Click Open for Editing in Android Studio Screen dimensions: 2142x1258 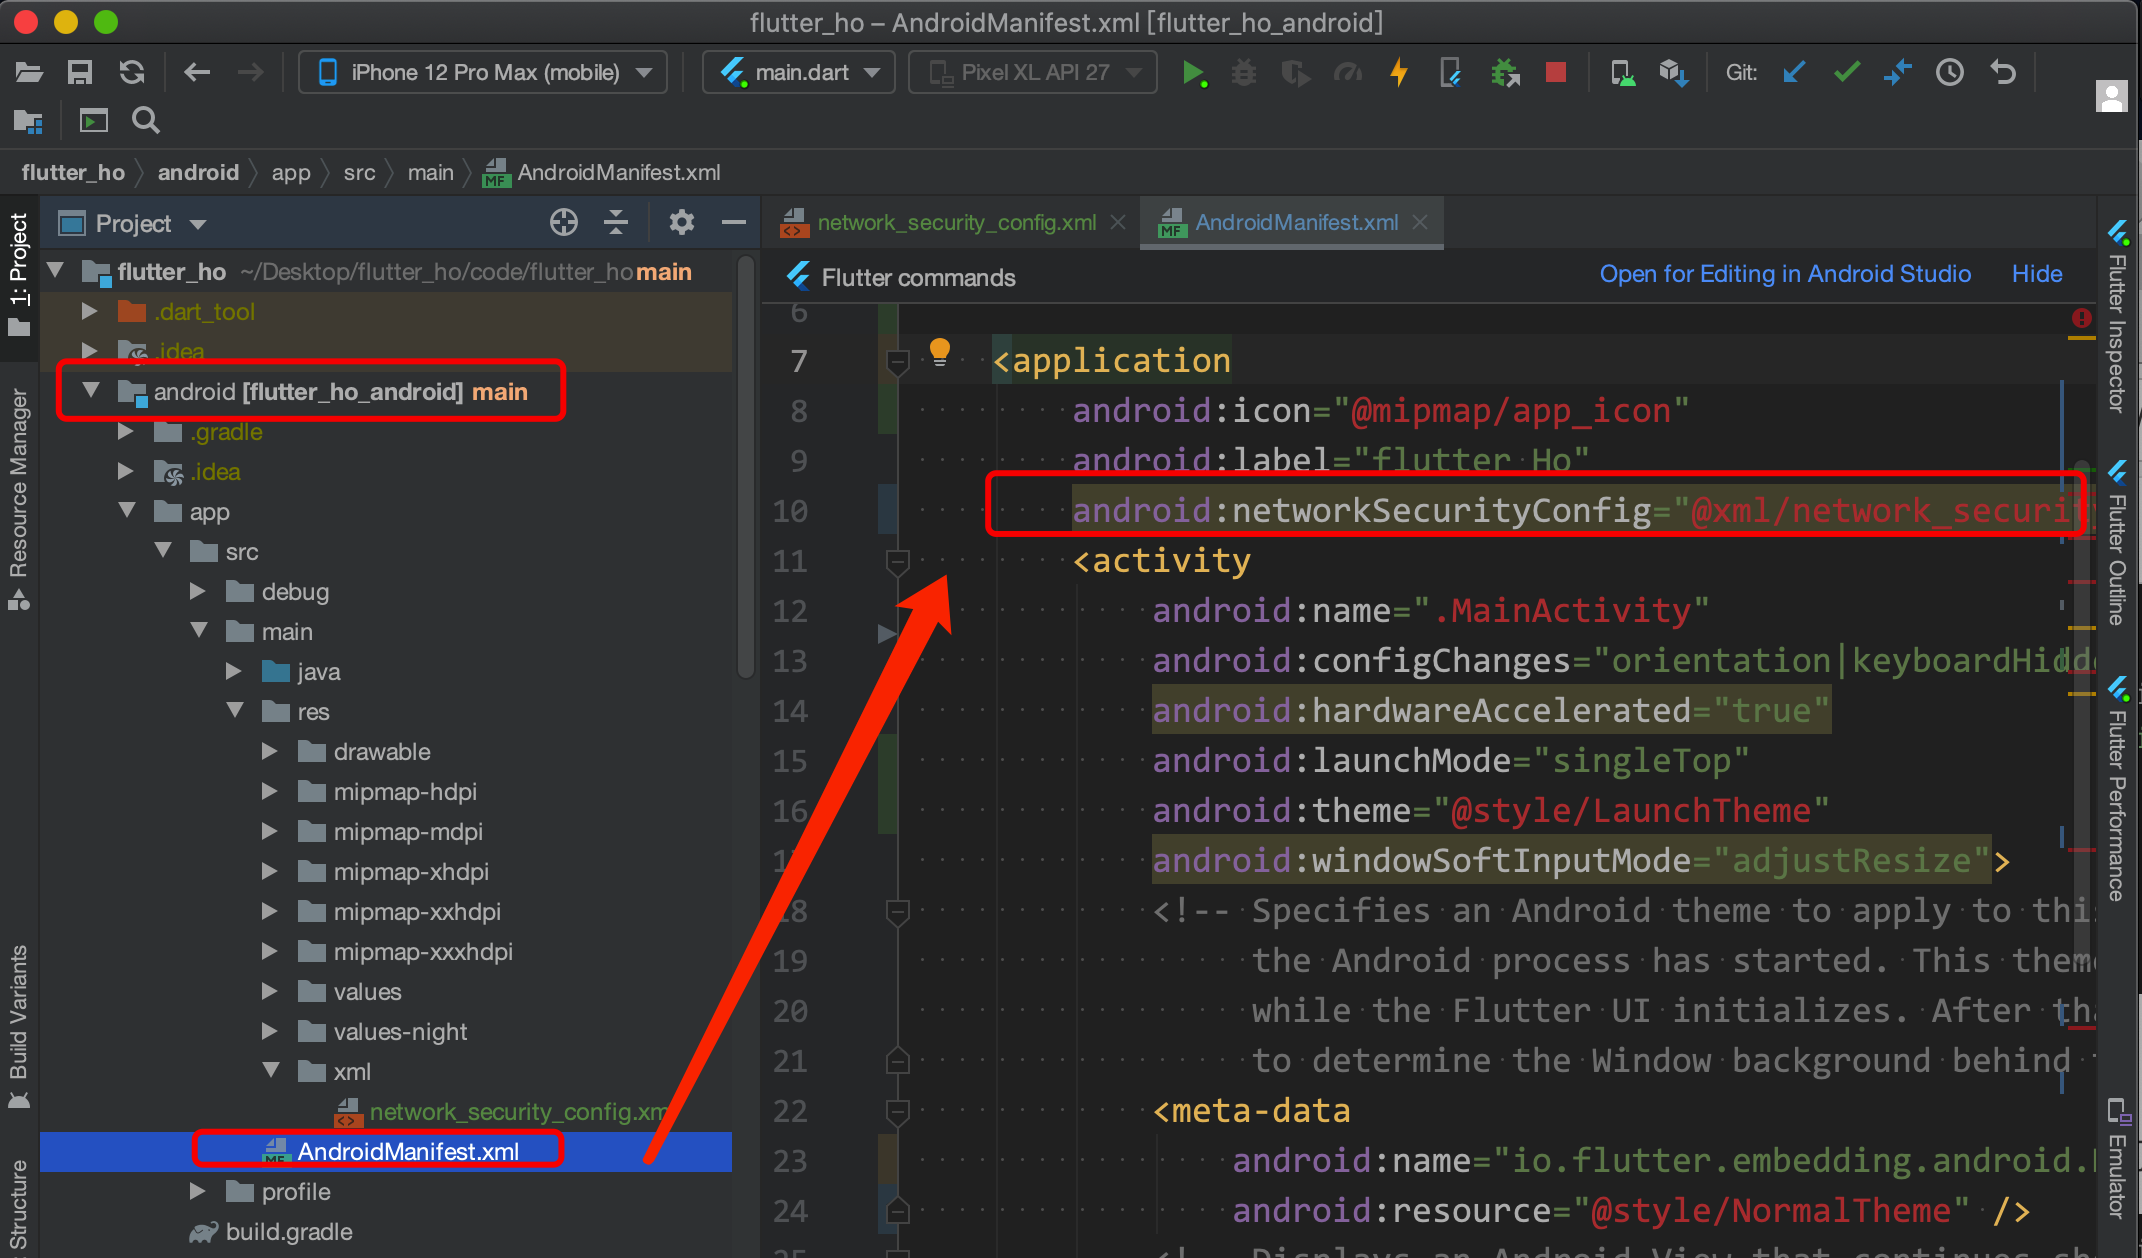[1785, 274]
